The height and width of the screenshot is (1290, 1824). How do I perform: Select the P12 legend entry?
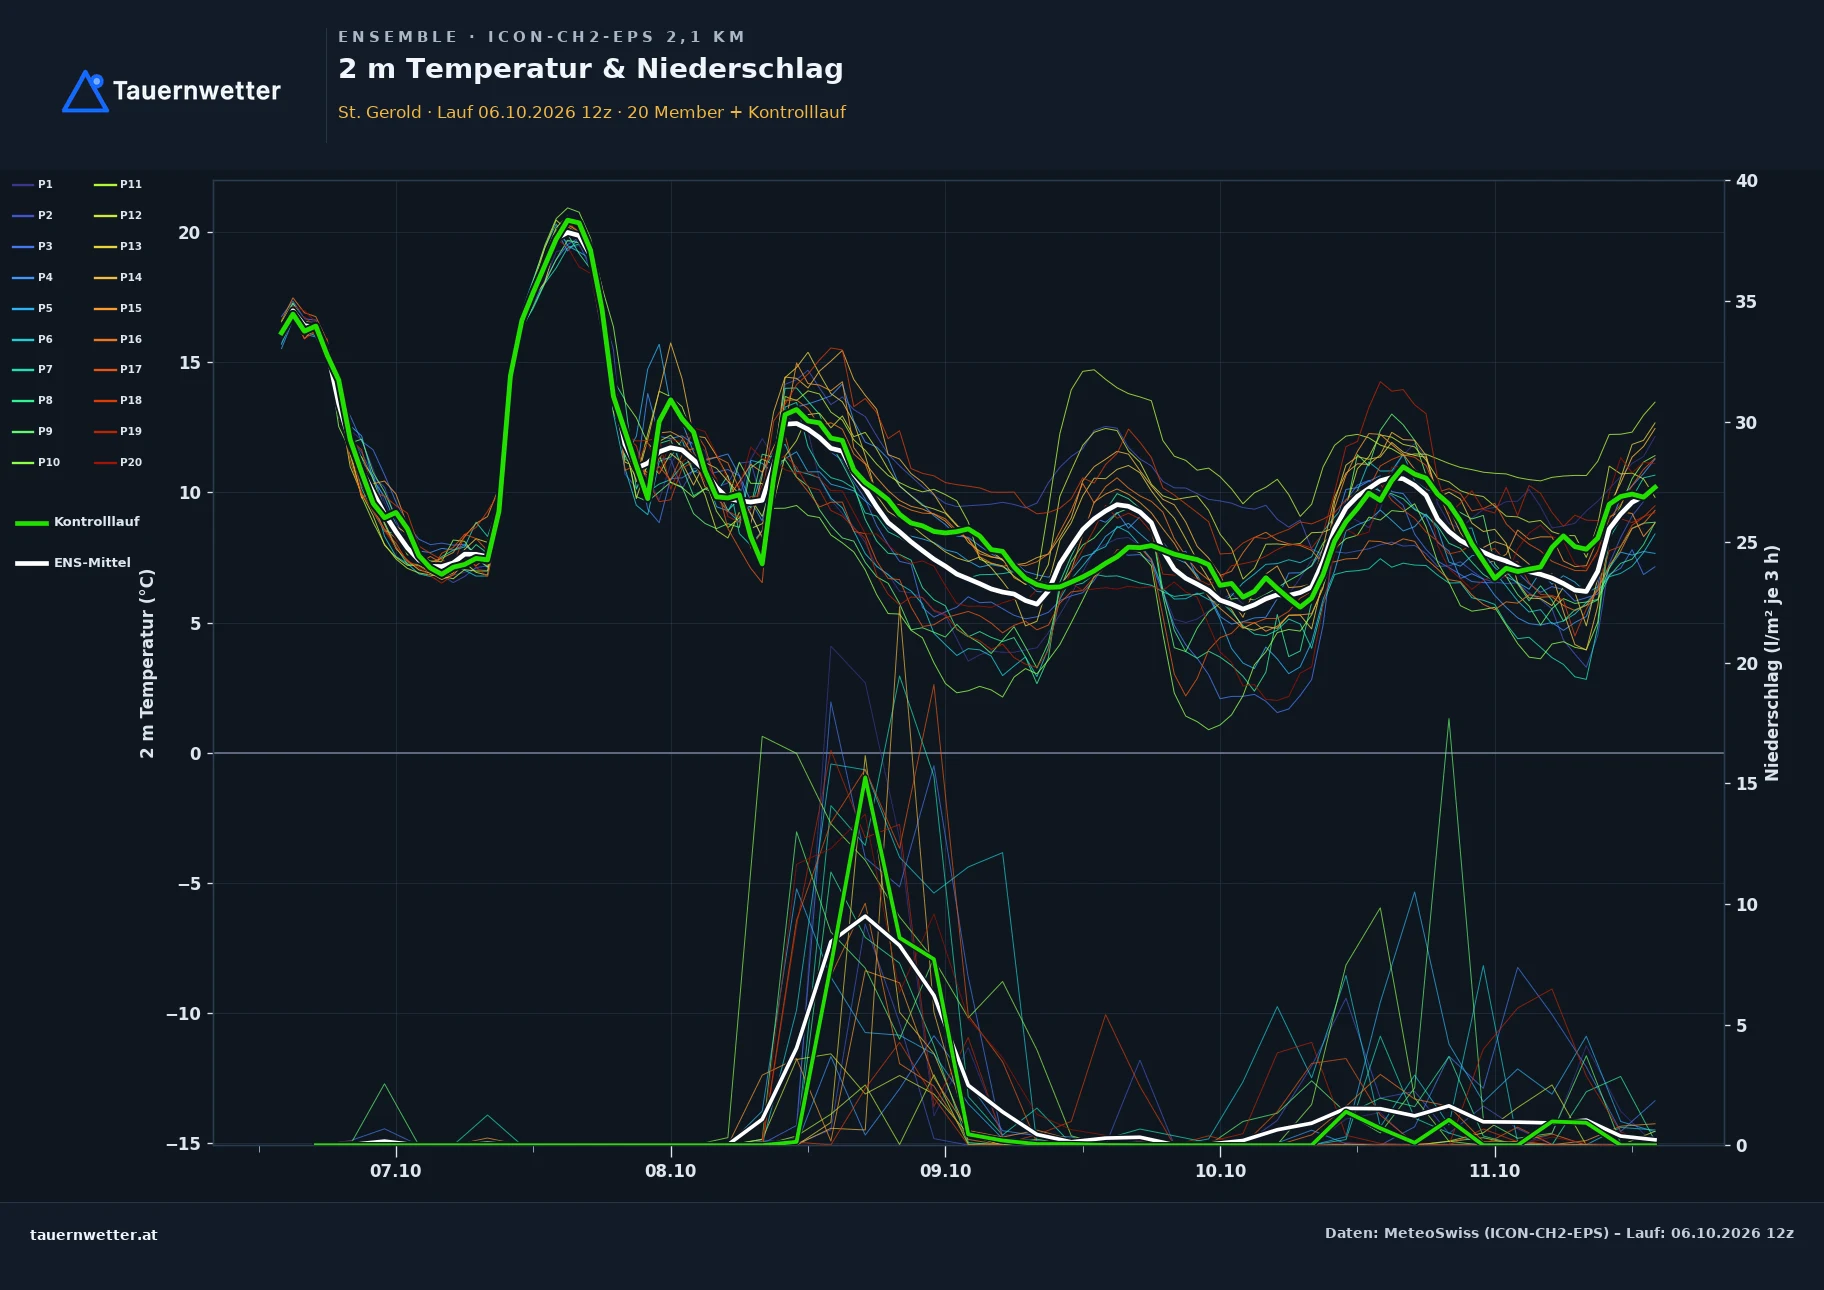(x=118, y=215)
